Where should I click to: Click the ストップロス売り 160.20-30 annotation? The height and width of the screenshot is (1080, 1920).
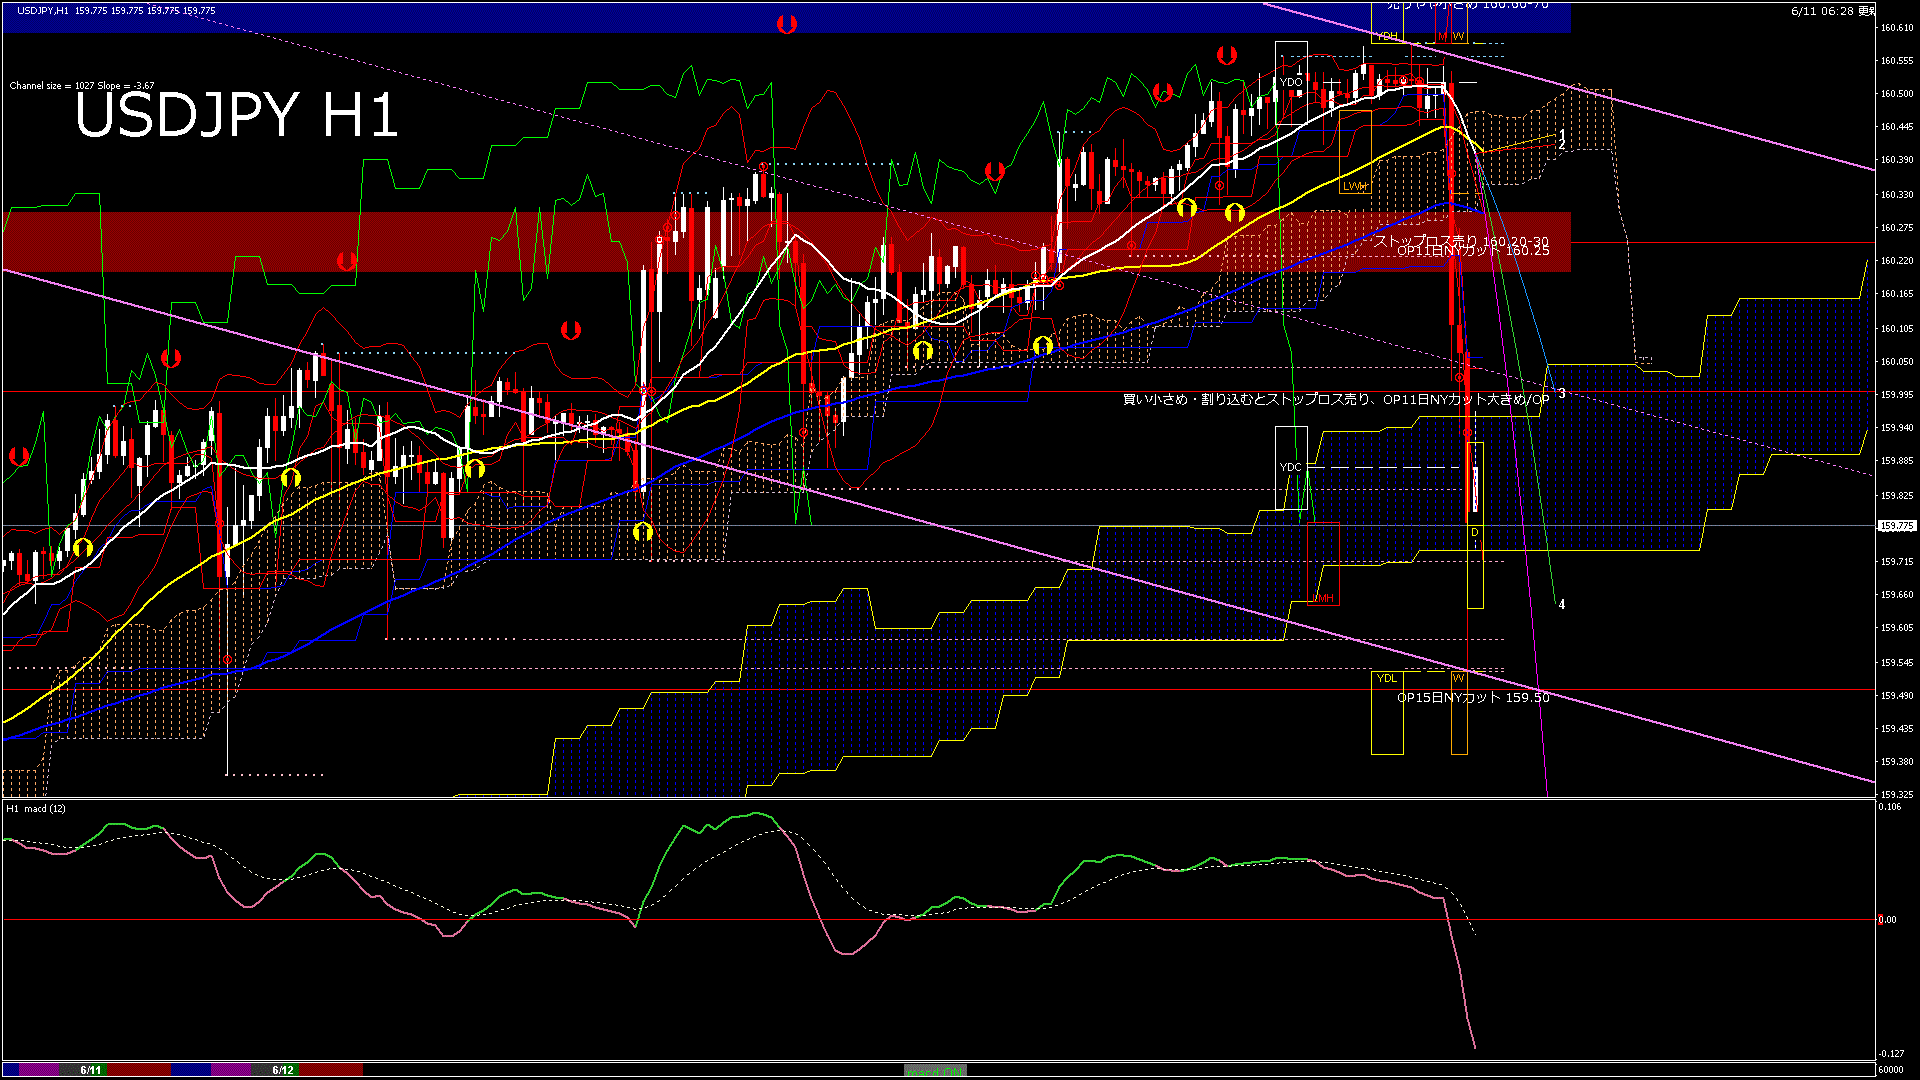pos(1461,241)
